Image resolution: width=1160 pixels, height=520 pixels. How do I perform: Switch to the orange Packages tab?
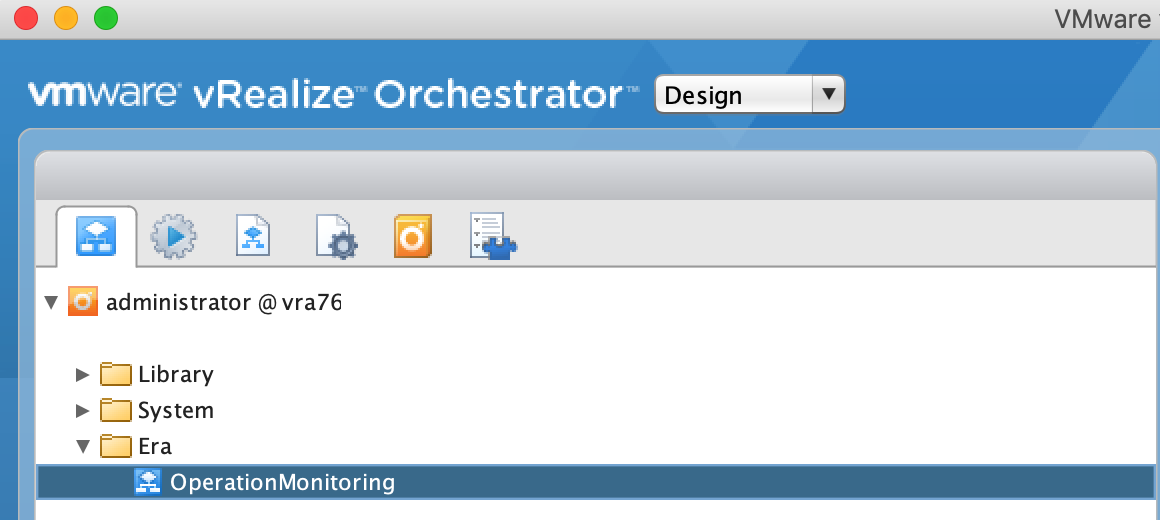point(413,236)
